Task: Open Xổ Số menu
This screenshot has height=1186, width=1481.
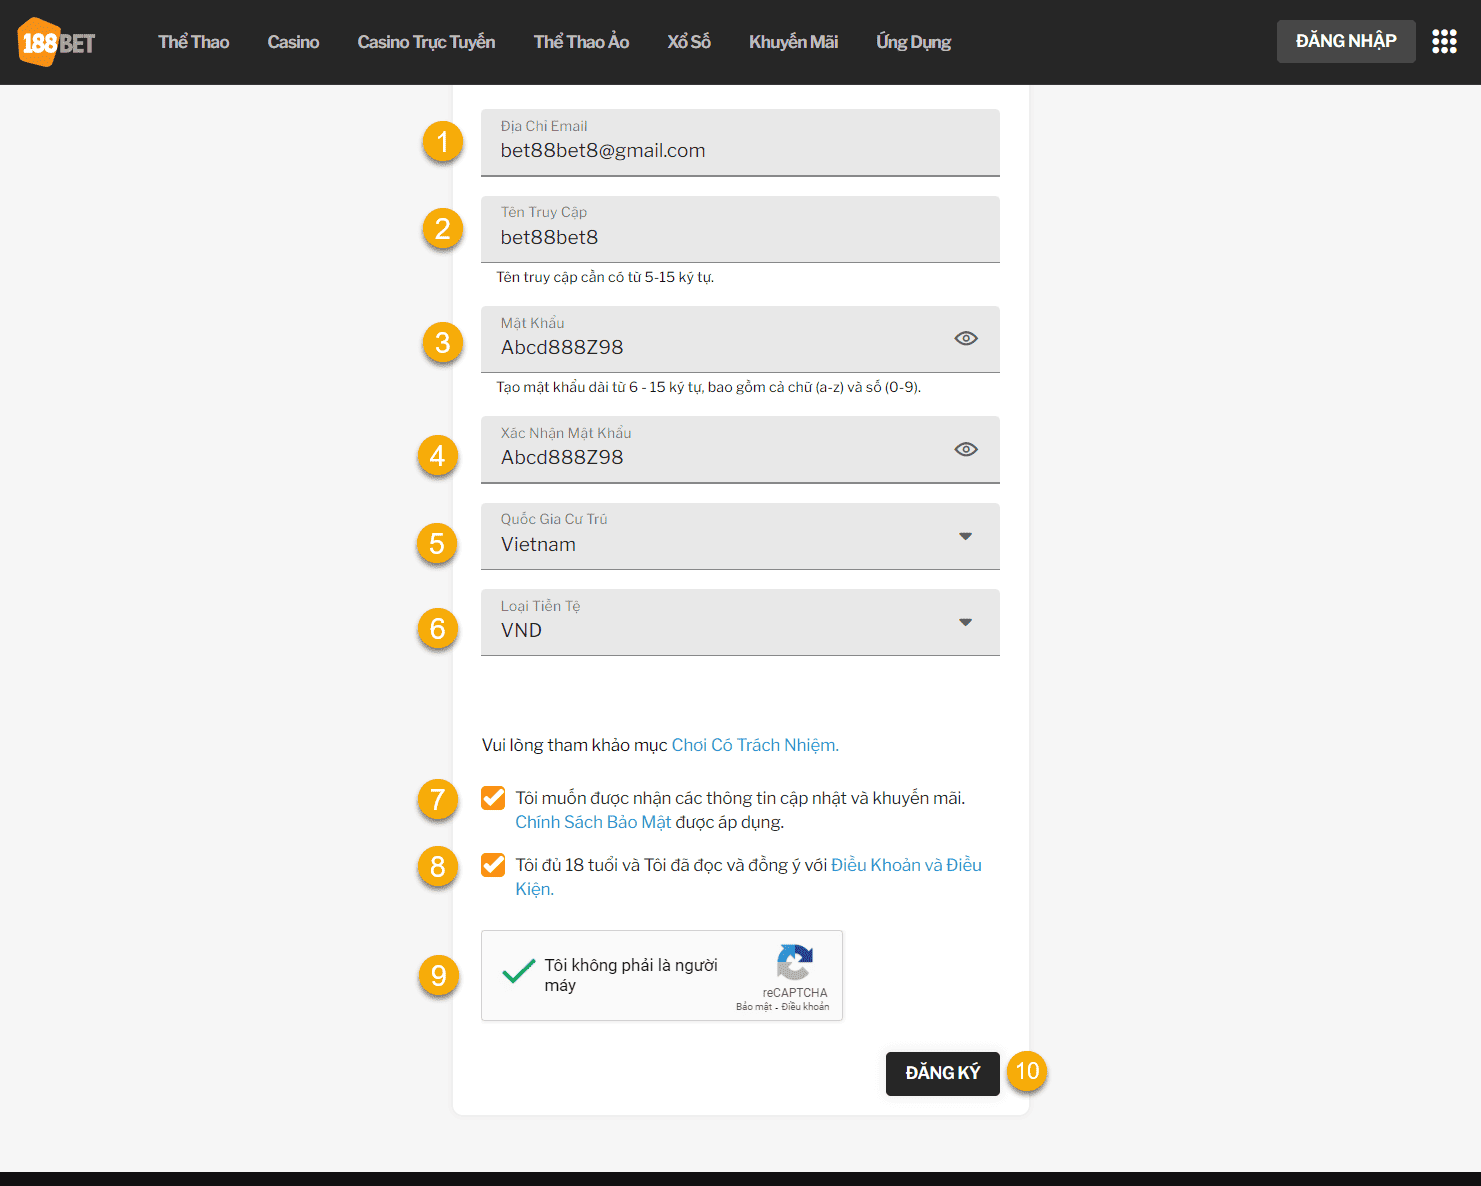Action: (689, 42)
